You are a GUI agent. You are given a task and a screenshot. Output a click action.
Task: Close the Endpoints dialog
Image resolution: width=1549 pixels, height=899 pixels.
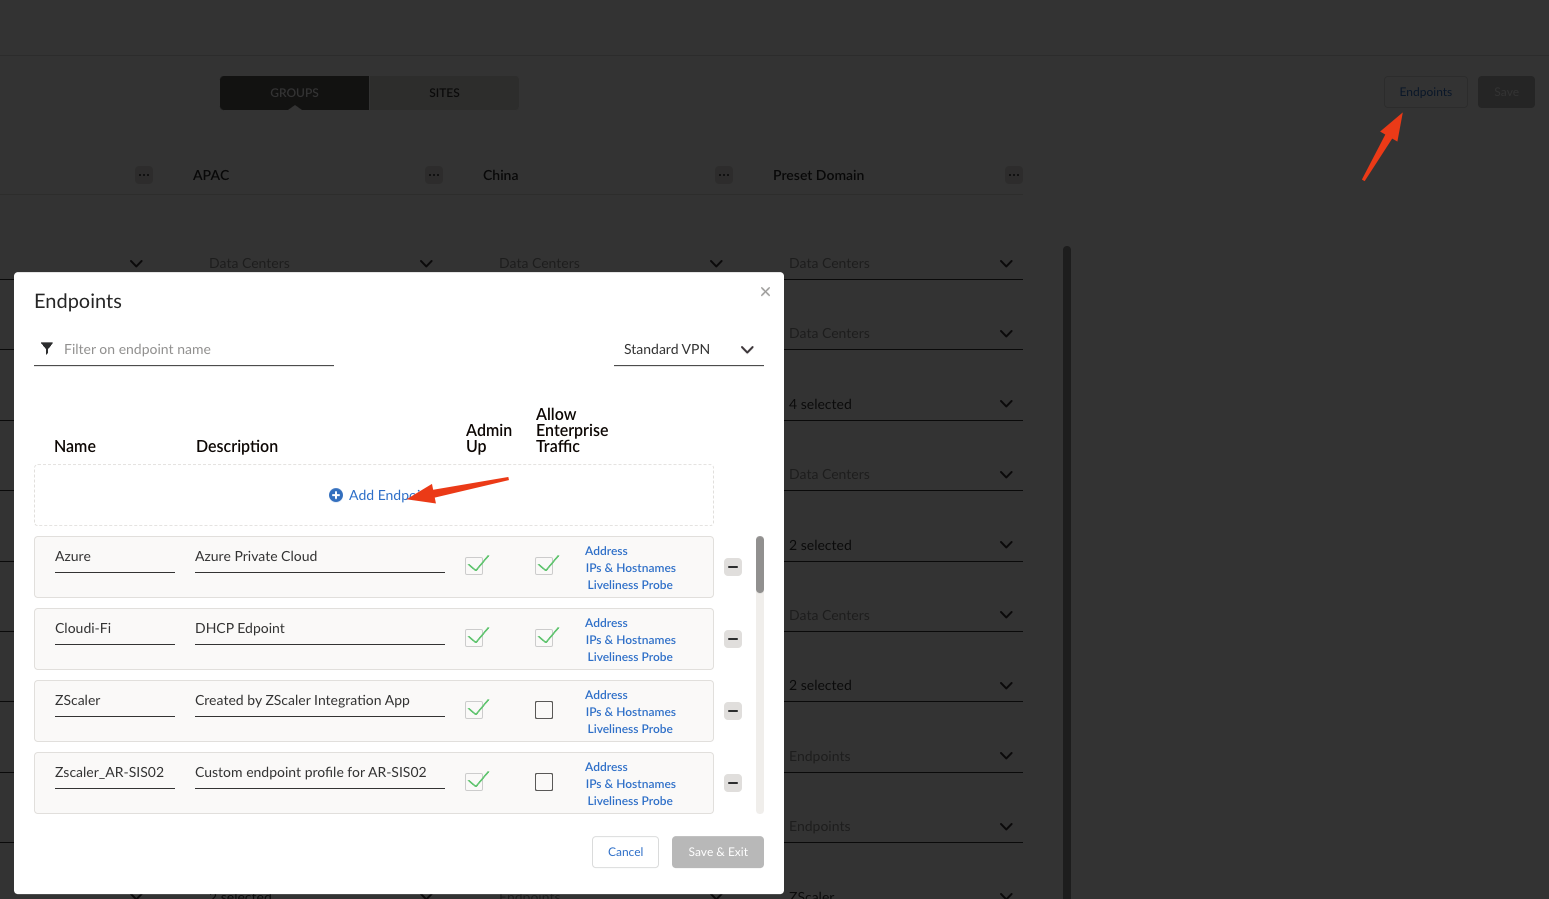point(765,292)
